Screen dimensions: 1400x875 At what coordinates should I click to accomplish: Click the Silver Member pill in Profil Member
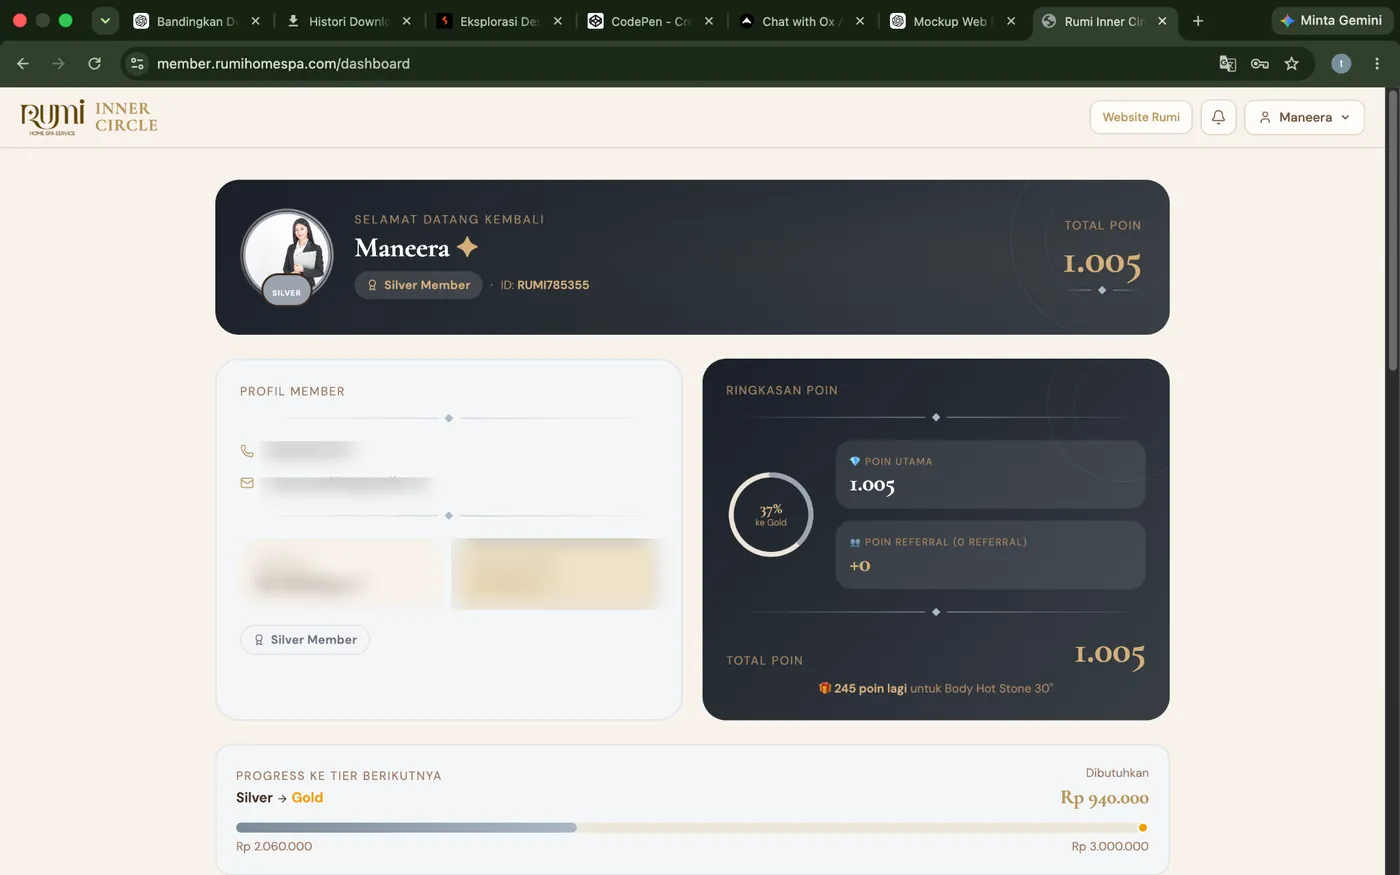click(x=305, y=640)
